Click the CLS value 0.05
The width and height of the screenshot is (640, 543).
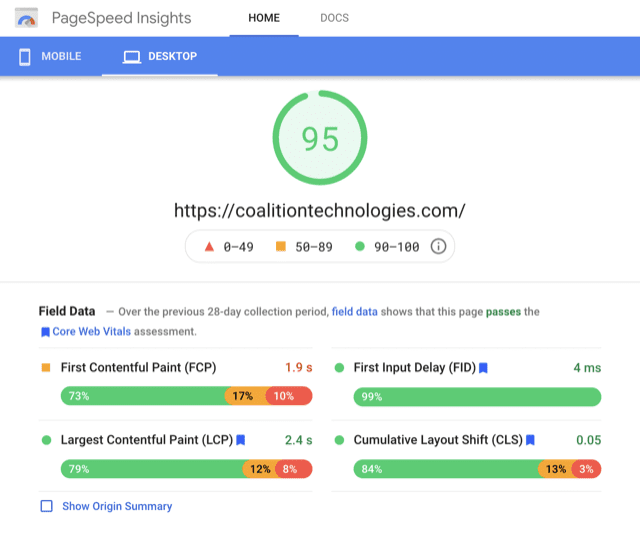(589, 440)
